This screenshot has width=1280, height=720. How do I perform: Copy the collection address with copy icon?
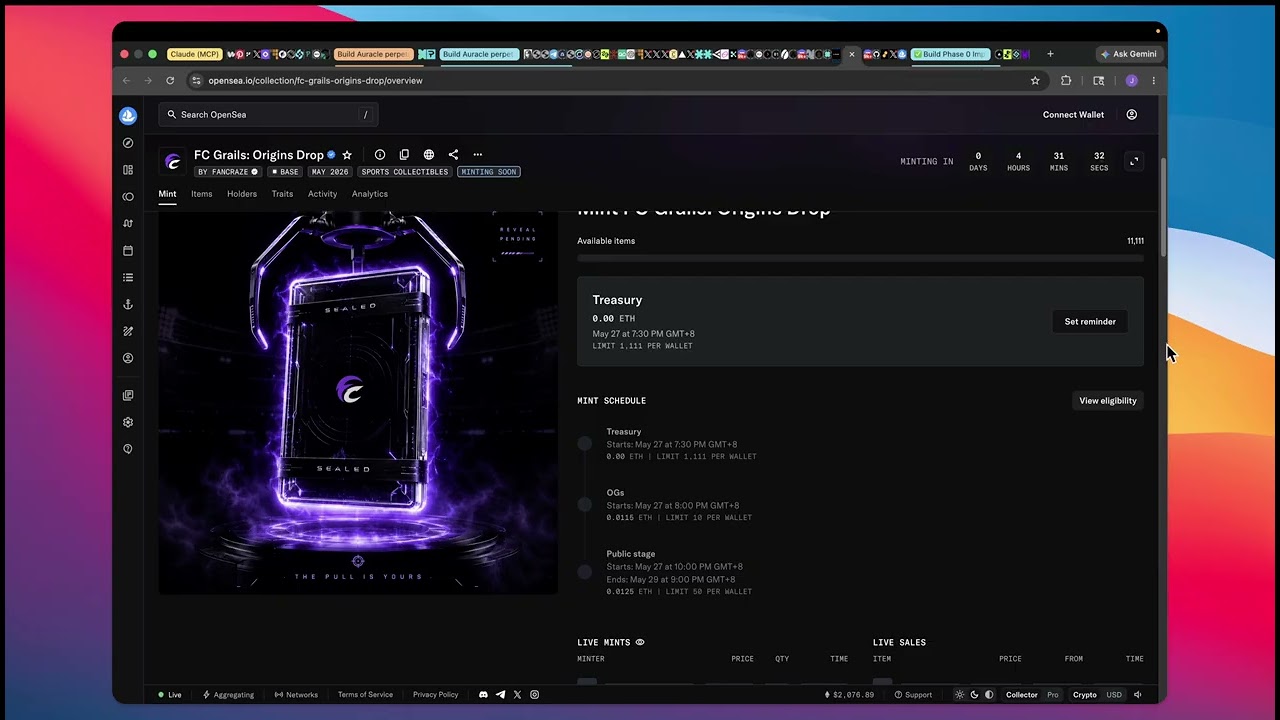point(404,155)
